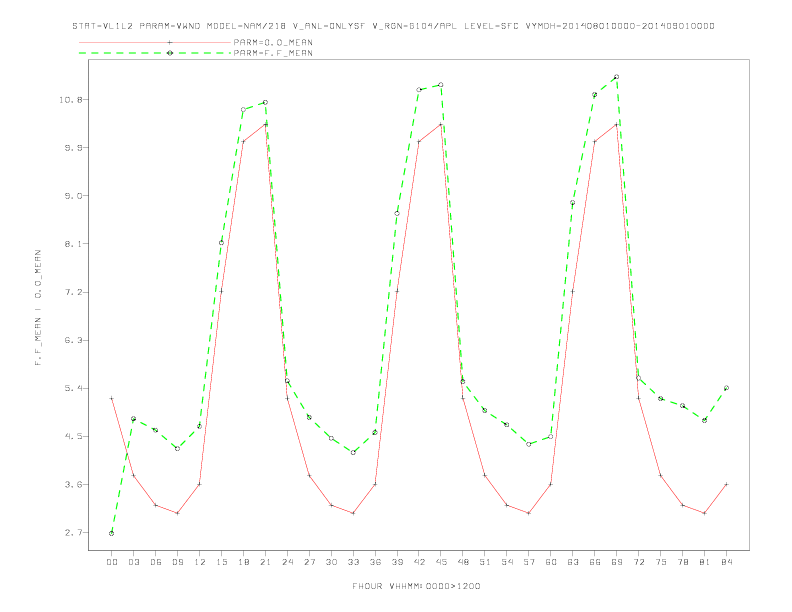Click x-axis tick label 06

pyautogui.click(x=156, y=562)
